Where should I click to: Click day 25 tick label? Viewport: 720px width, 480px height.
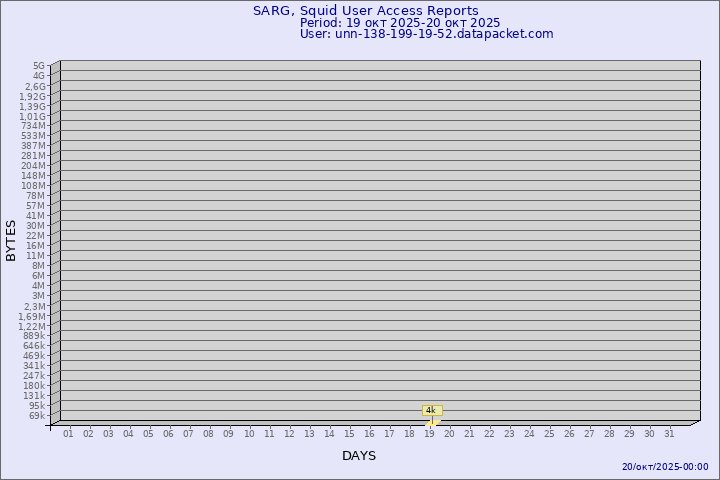point(549,433)
